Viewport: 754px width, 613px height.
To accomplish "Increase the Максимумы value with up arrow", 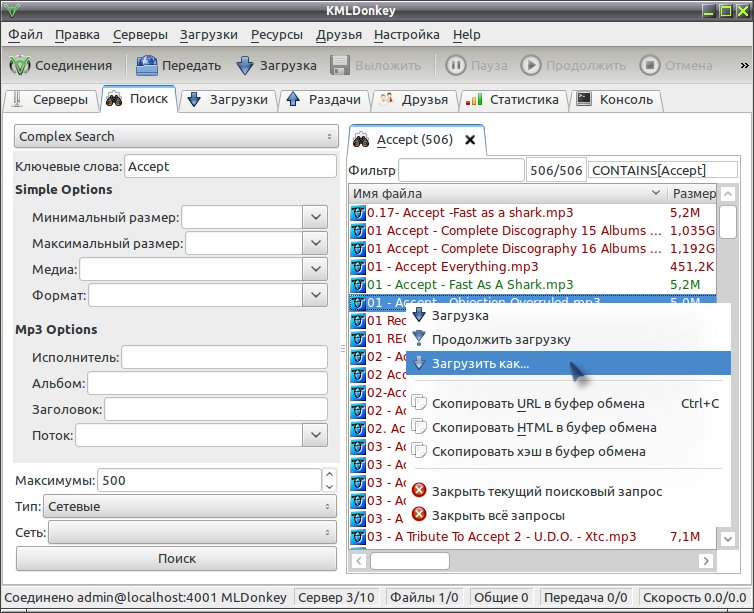I will pos(329,475).
